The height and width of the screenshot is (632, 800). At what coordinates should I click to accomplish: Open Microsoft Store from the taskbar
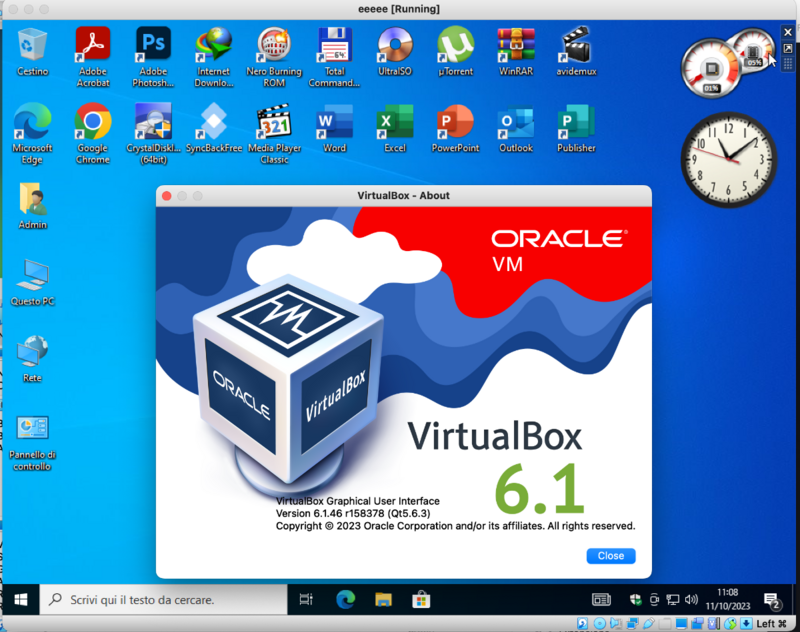pyautogui.click(x=421, y=599)
